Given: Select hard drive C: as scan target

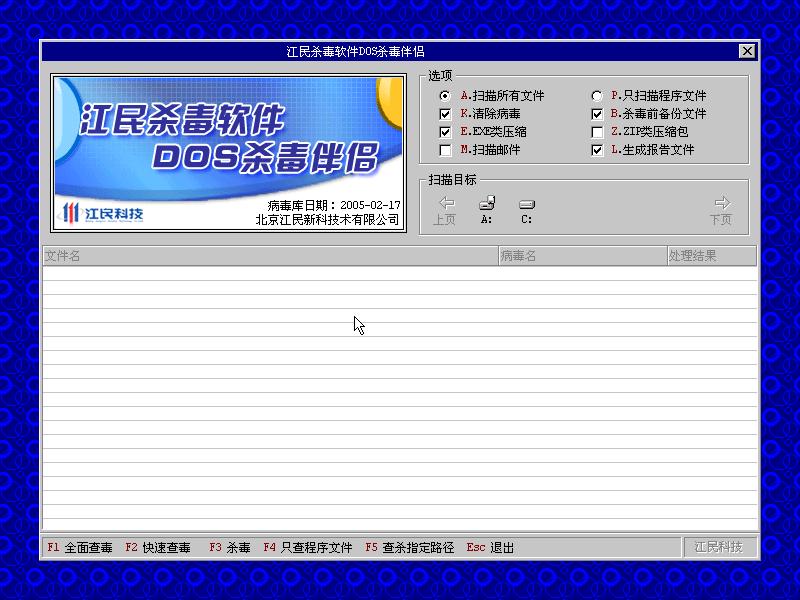Looking at the screenshot, I should (x=527, y=211).
